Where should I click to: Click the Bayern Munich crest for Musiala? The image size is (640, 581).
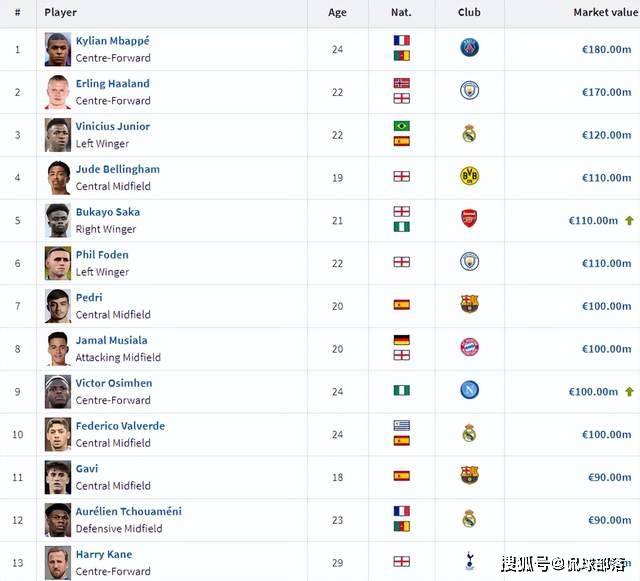(x=469, y=347)
